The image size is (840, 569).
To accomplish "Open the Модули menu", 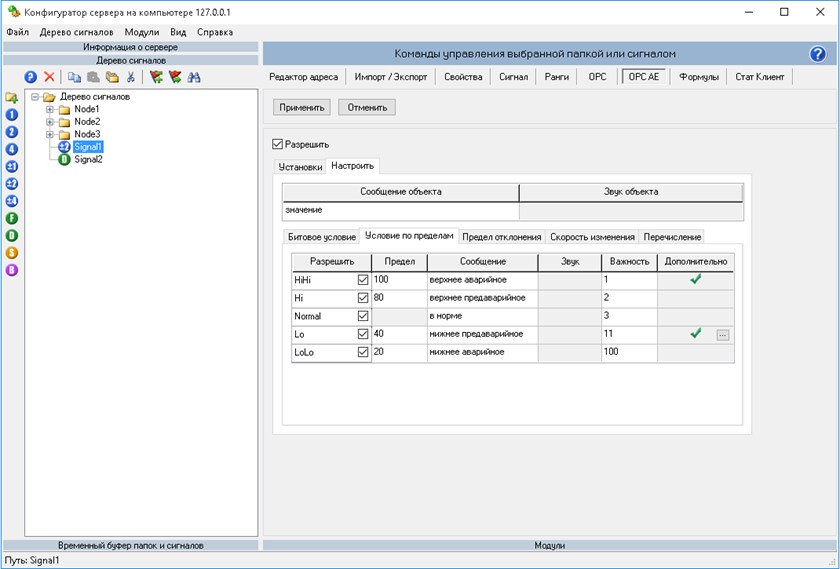I will (x=141, y=32).
